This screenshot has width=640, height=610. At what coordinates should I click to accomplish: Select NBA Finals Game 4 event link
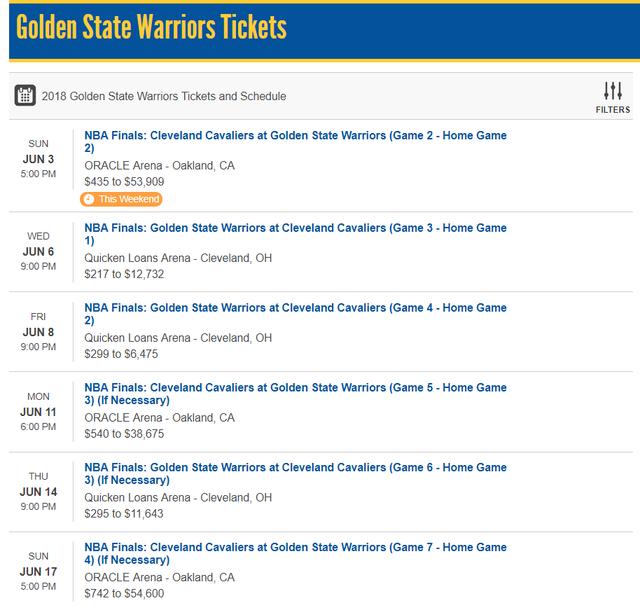(x=295, y=314)
